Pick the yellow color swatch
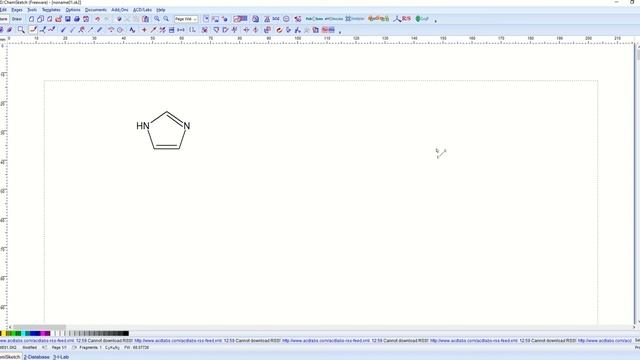Image resolution: width=640 pixels, height=360 pixels. (3, 333)
